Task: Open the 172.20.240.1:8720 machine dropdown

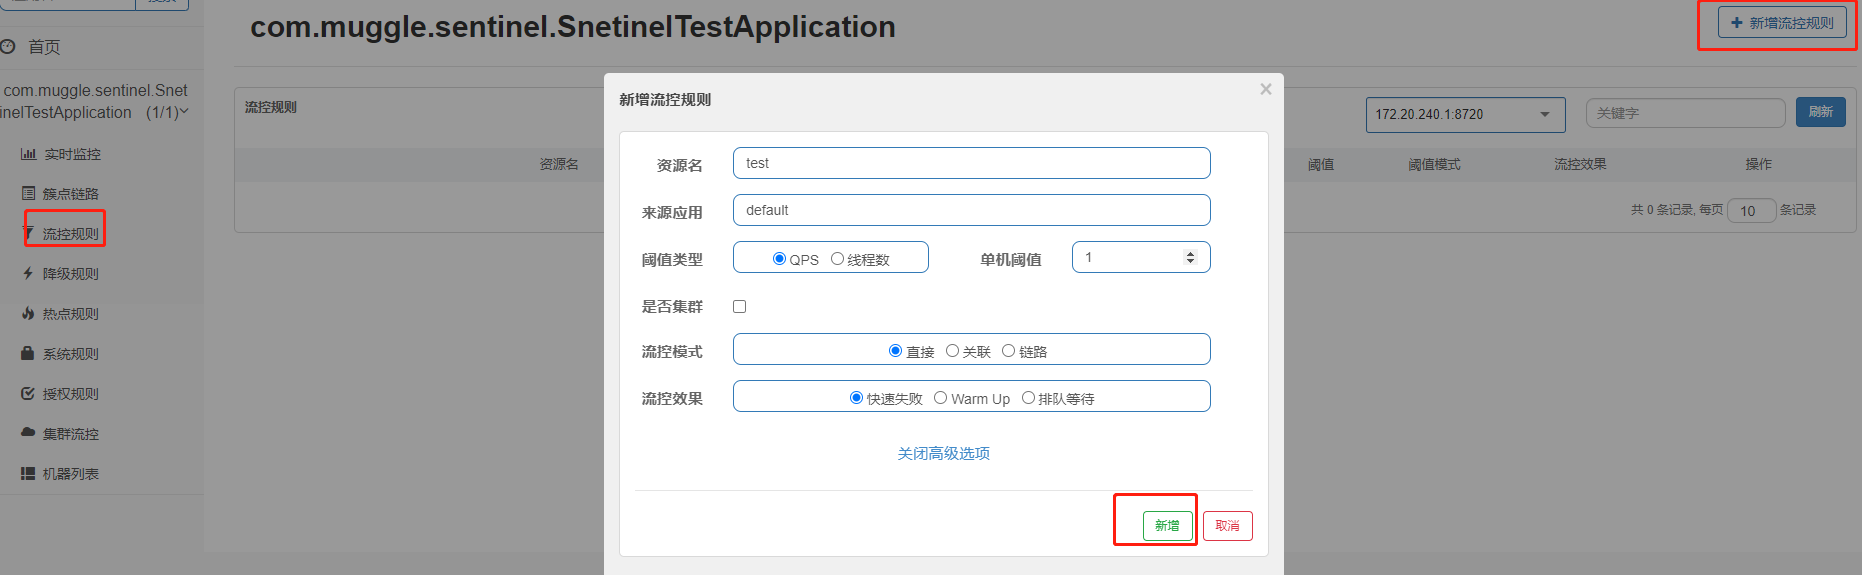Action: (1460, 114)
